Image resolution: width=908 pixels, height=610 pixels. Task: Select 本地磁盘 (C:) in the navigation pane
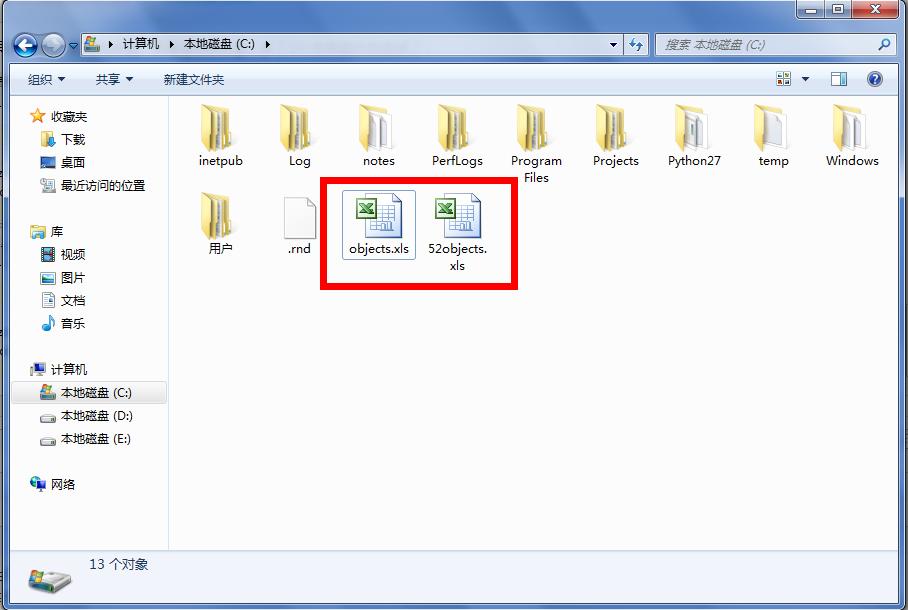pyautogui.click(x=89, y=393)
